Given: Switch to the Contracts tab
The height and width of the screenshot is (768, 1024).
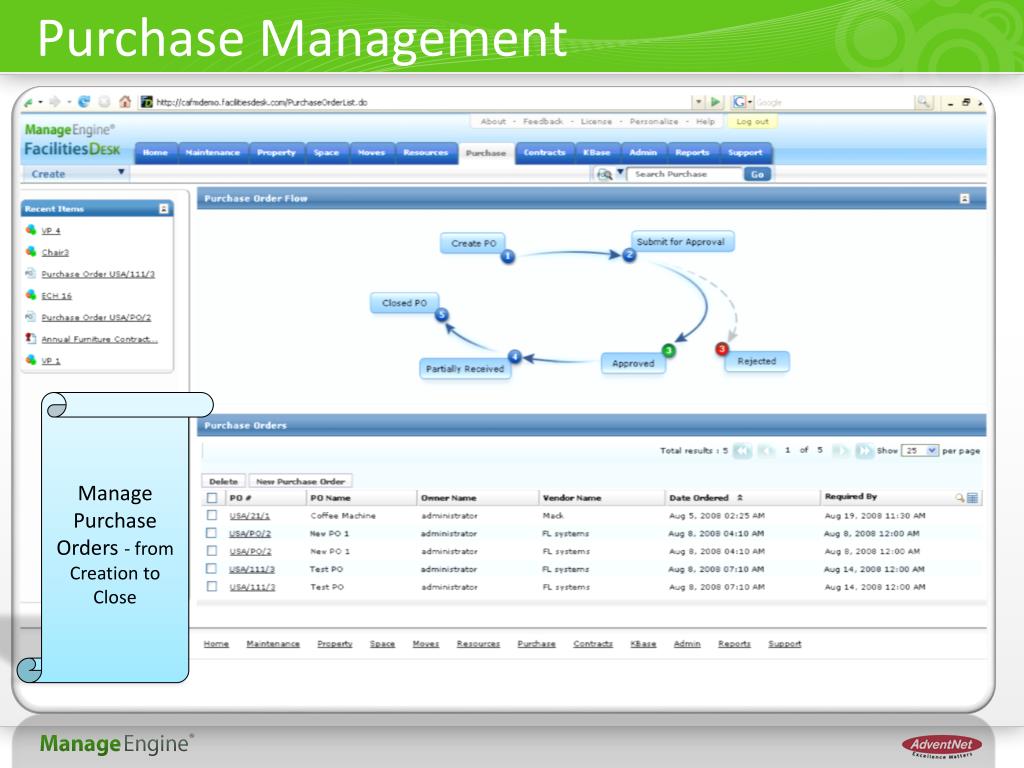Looking at the screenshot, I should pos(545,153).
